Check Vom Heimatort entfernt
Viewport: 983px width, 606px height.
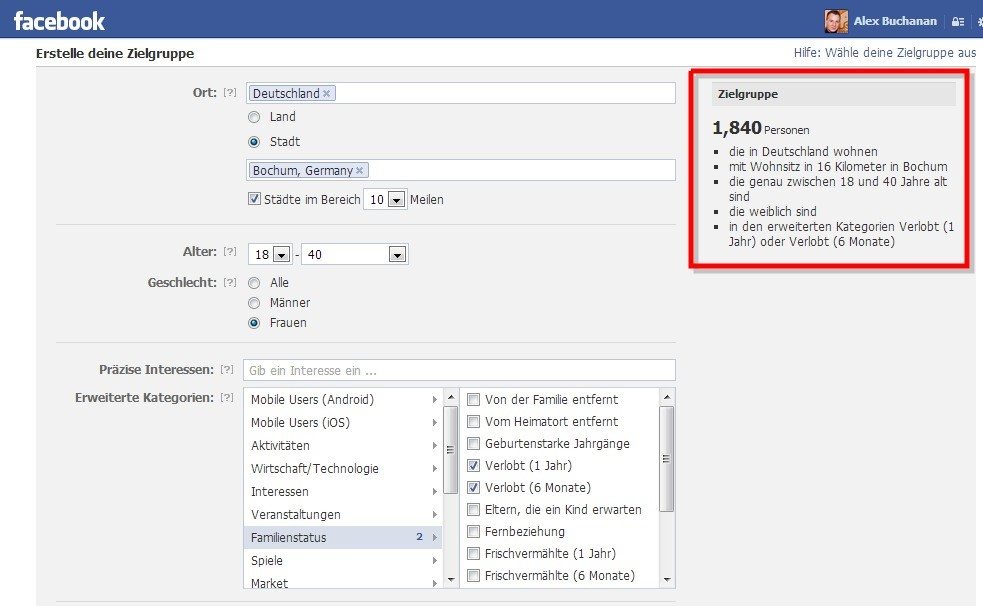click(x=473, y=421)
